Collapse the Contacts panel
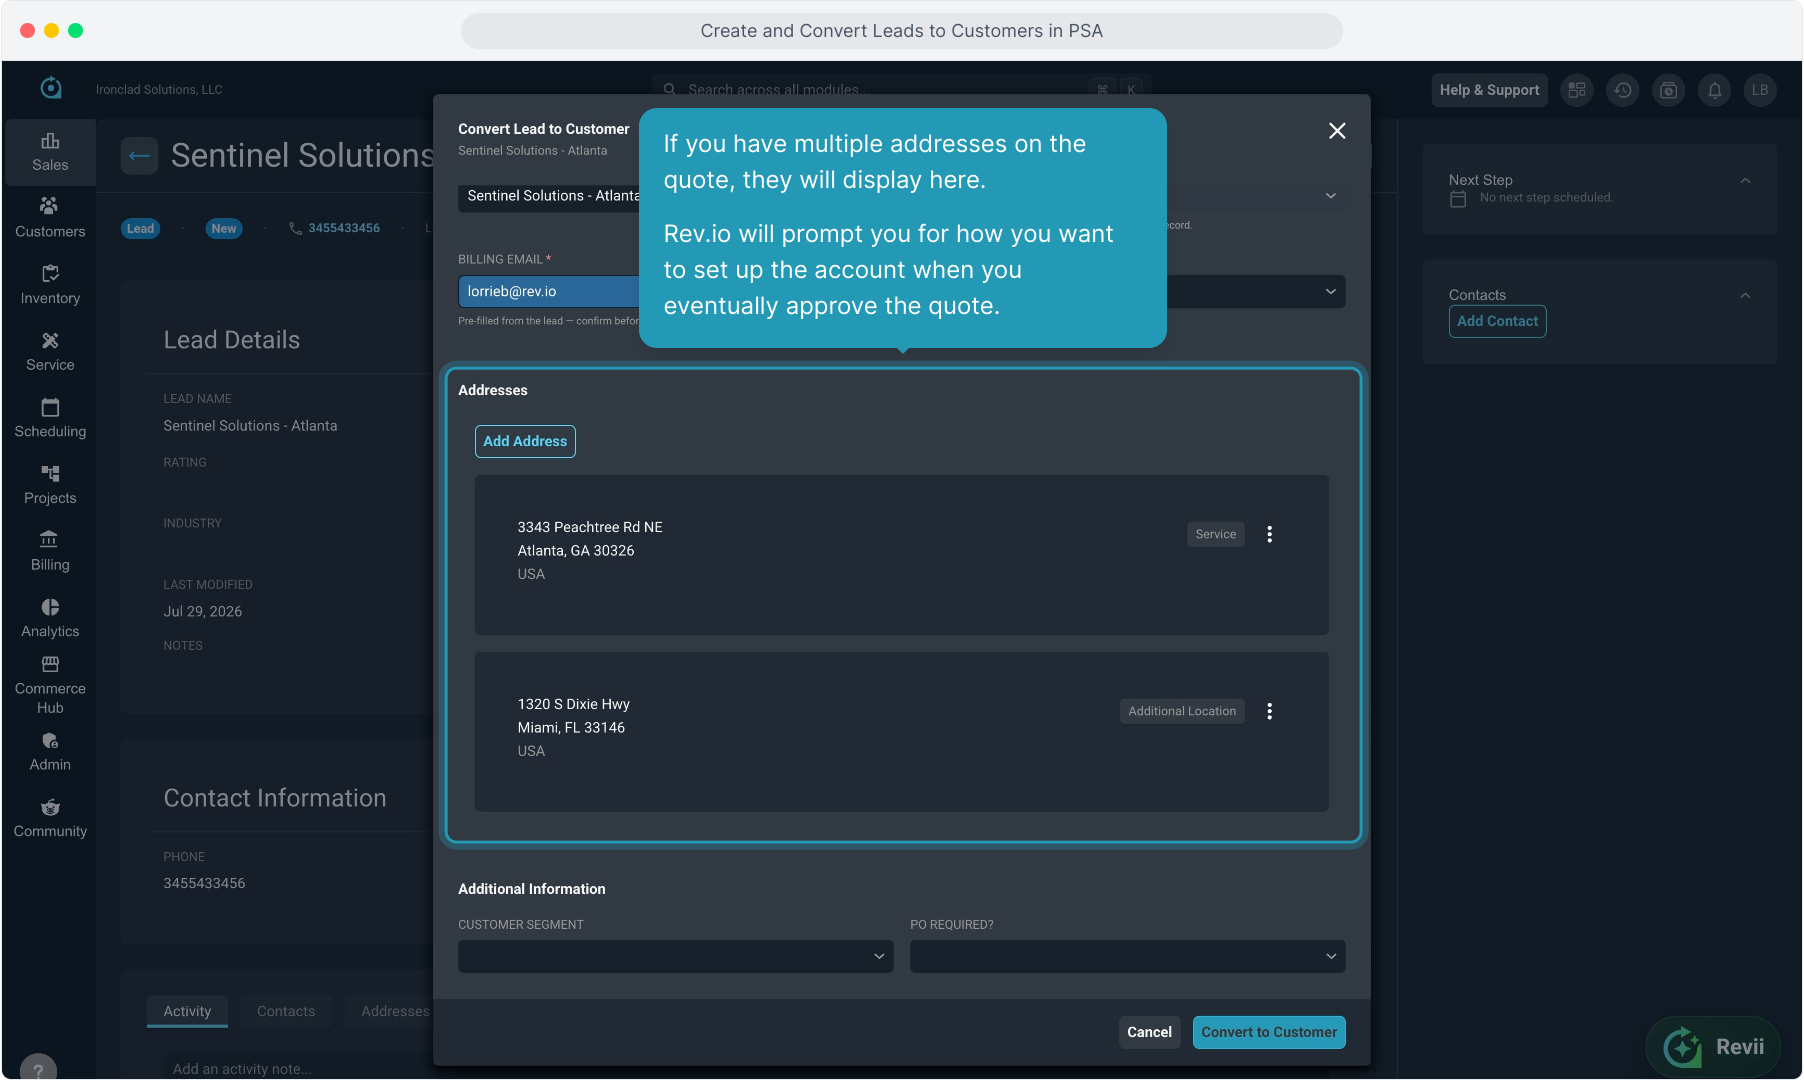1804x1080 pixels. click(x=1745, y=296)
